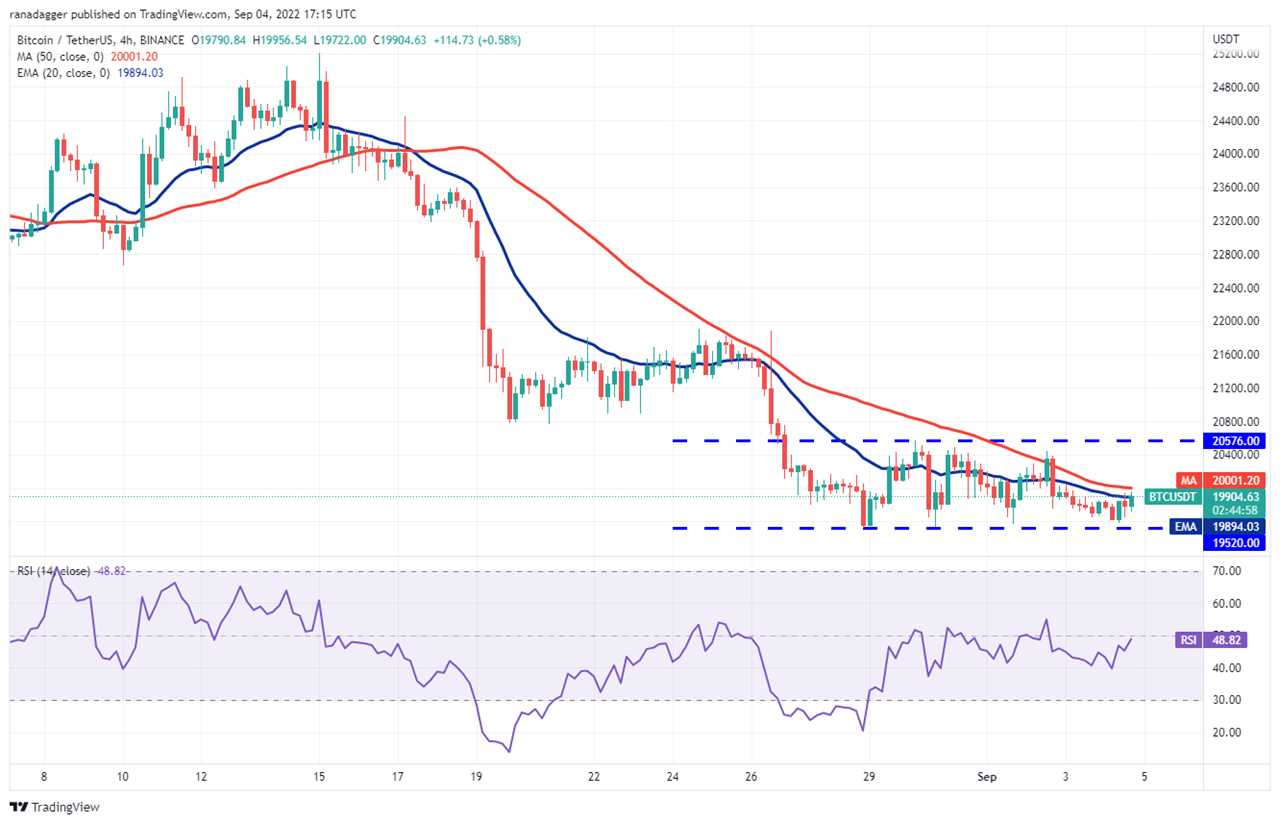Click the 20800.00 price axis label

point(1238,422)
